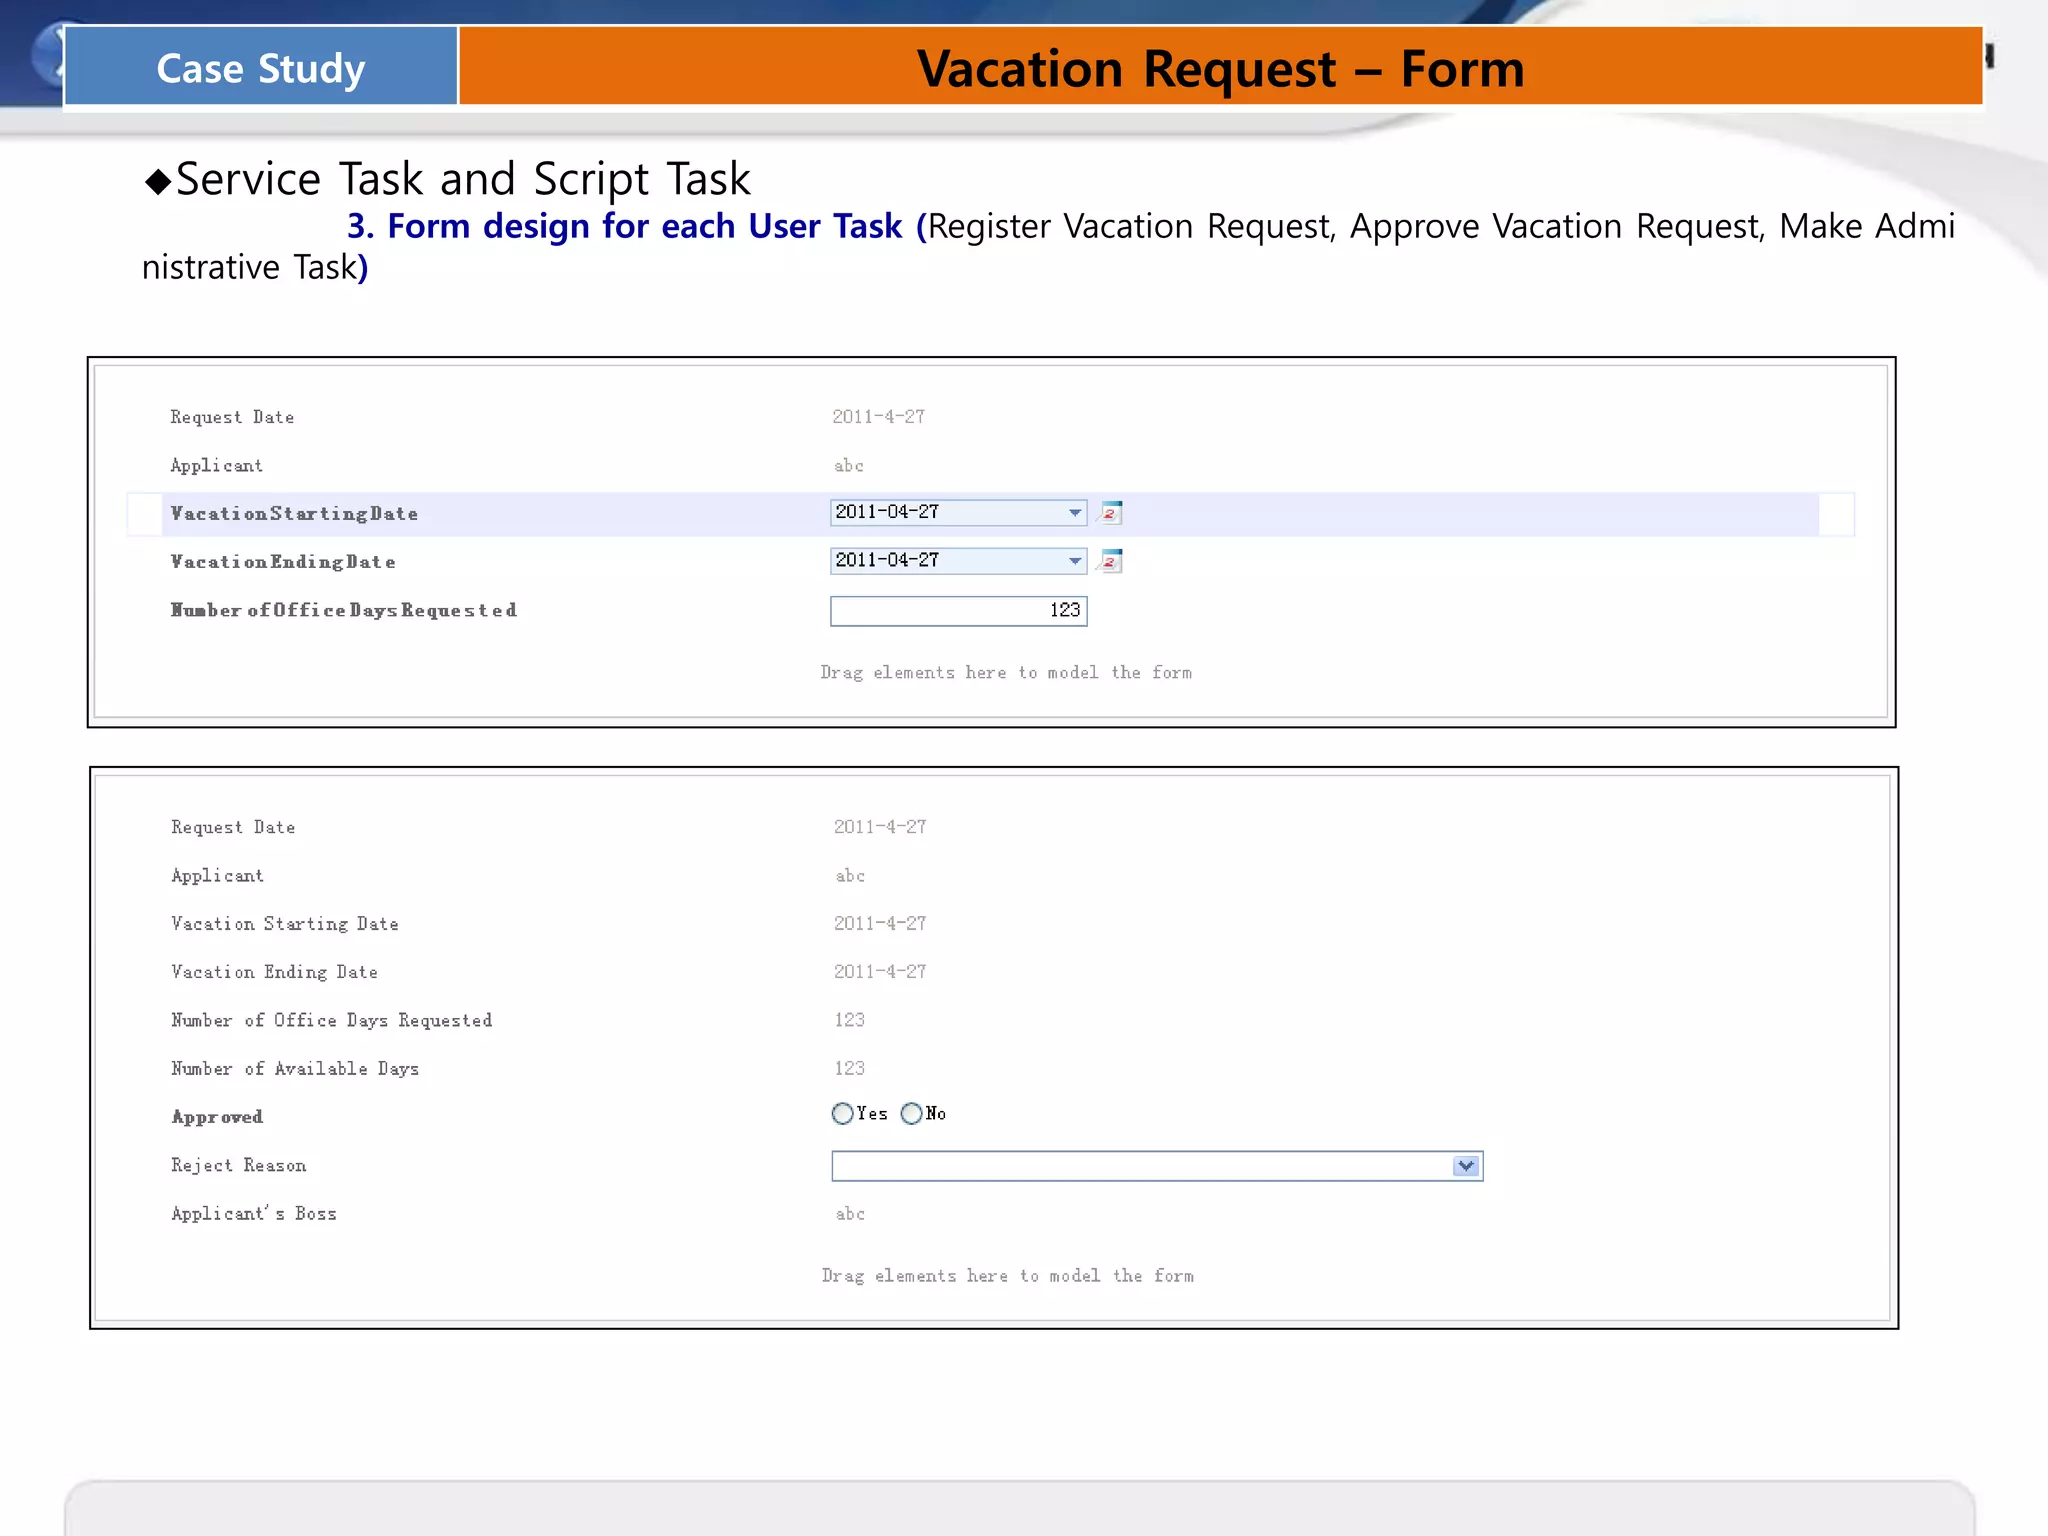Click the Vacation Ending Date date field
Screen dimensions: 2048x1536
(x=945, y=561)
